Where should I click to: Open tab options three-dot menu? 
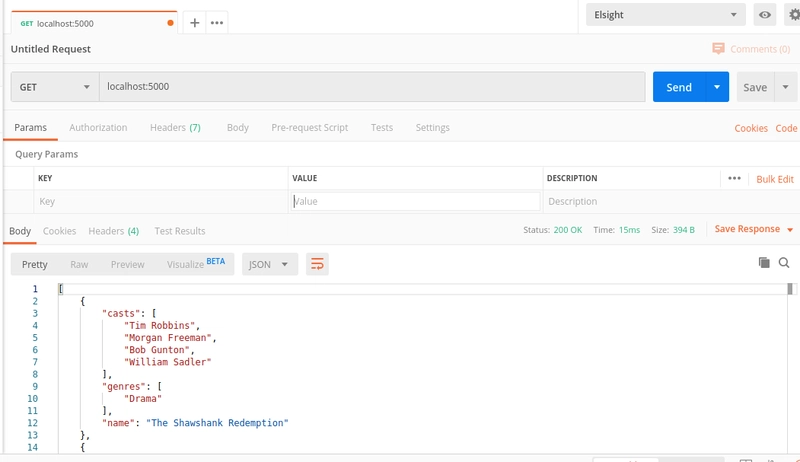[217, 23]
